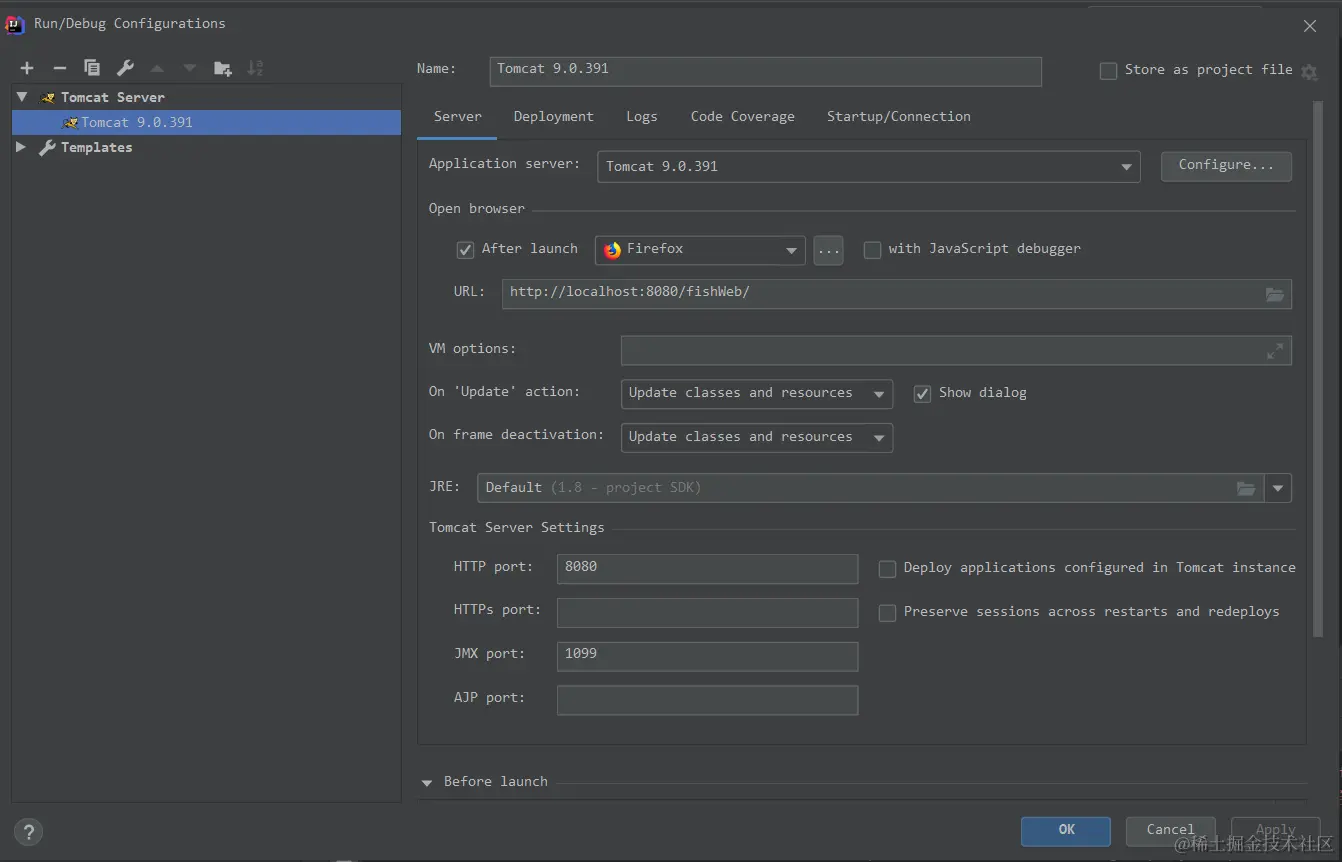1342x862 pixels.
Task: Open Firefox browser dropdown
Action: (700, 250)
